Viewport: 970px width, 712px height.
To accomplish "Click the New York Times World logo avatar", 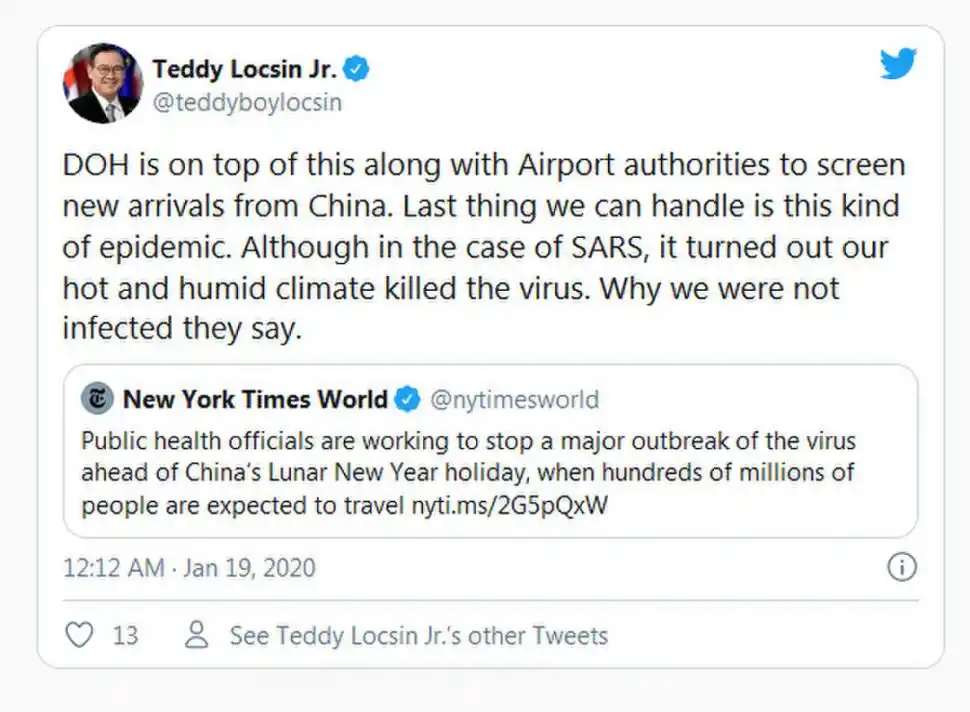I will (x=97, y=400).
